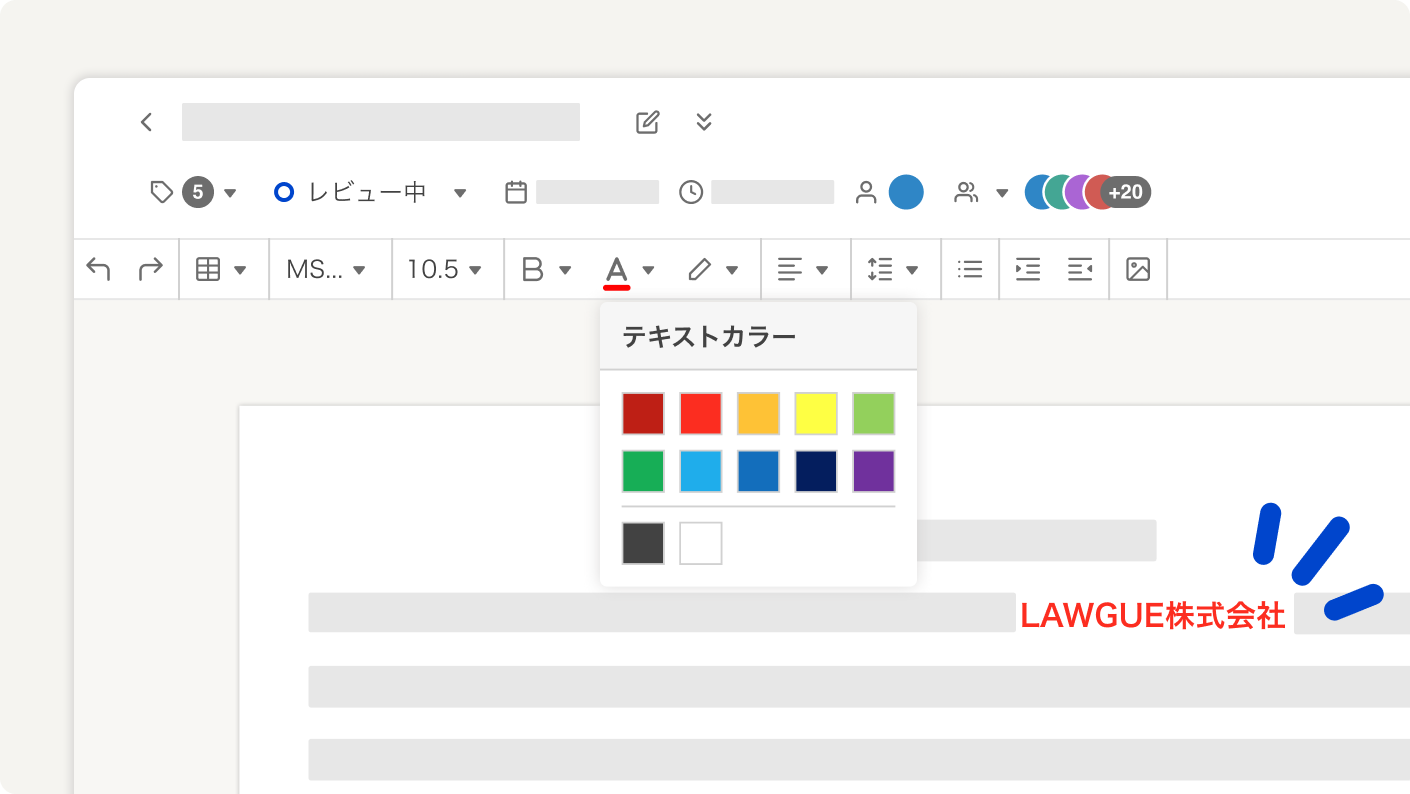Open the text alignment dropdown
1410x794 pixels.
(803, 269)
